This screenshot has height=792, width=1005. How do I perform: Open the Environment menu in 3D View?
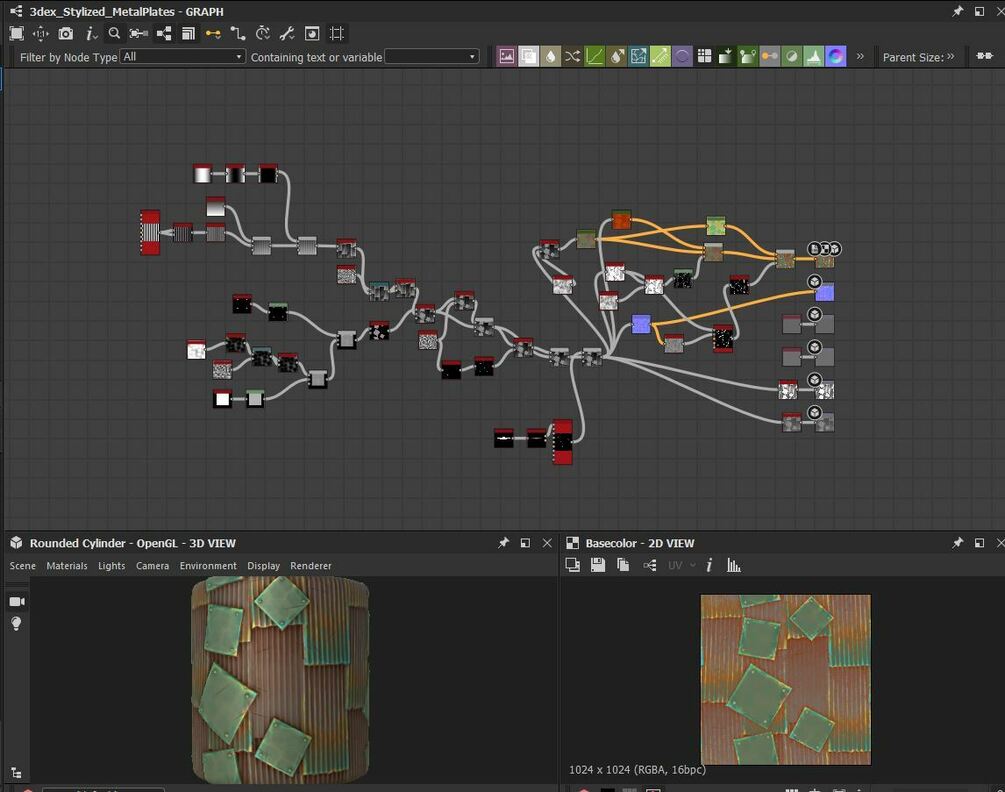[x=208, y=566]
